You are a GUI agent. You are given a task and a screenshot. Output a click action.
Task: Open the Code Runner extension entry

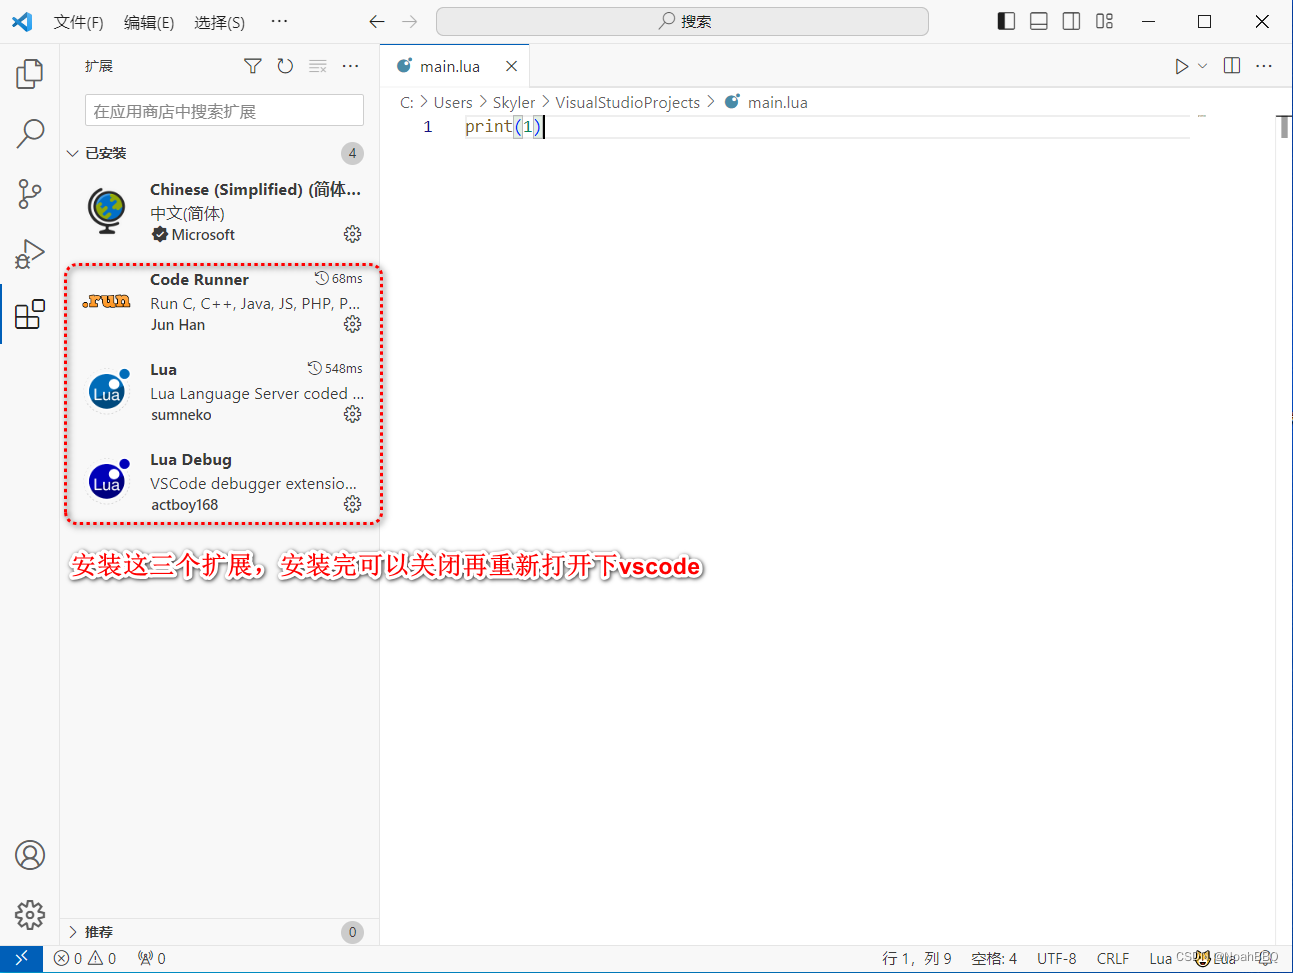click(x=220, y=301)
